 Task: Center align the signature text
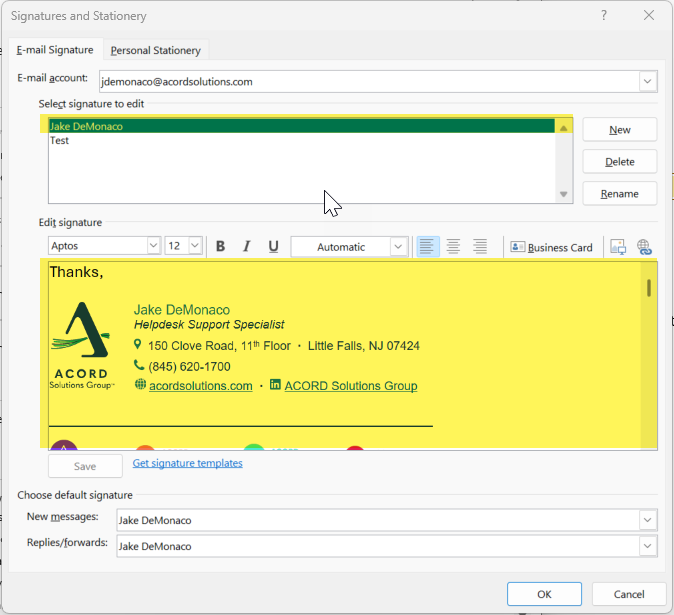[454, 247]
